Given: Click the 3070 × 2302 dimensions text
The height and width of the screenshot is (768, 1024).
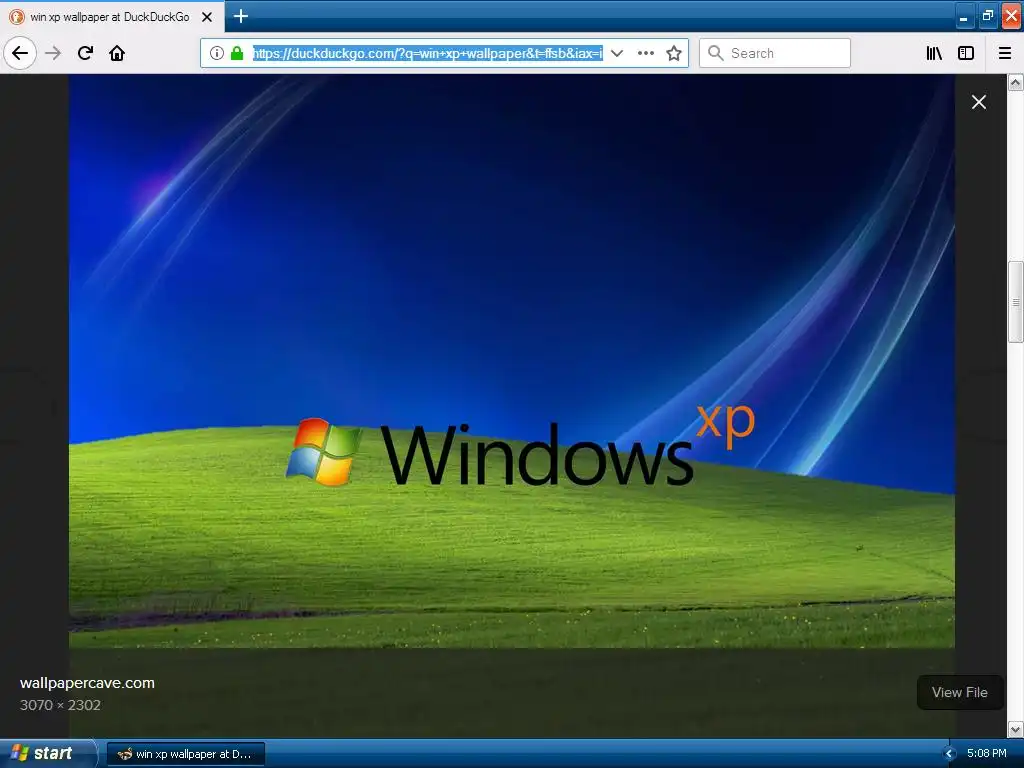Looking at the screenshot, I should pyautogui.click(x=60, y=705).
